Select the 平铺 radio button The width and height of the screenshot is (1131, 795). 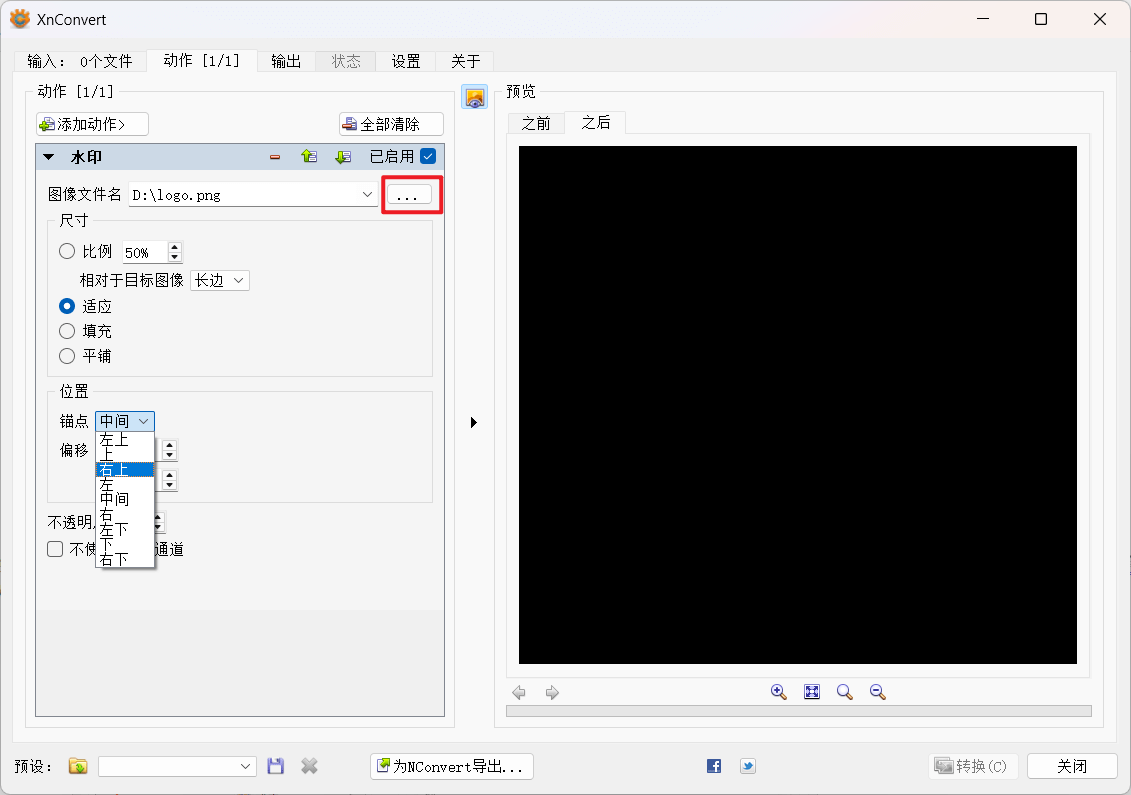click(67, 356)
